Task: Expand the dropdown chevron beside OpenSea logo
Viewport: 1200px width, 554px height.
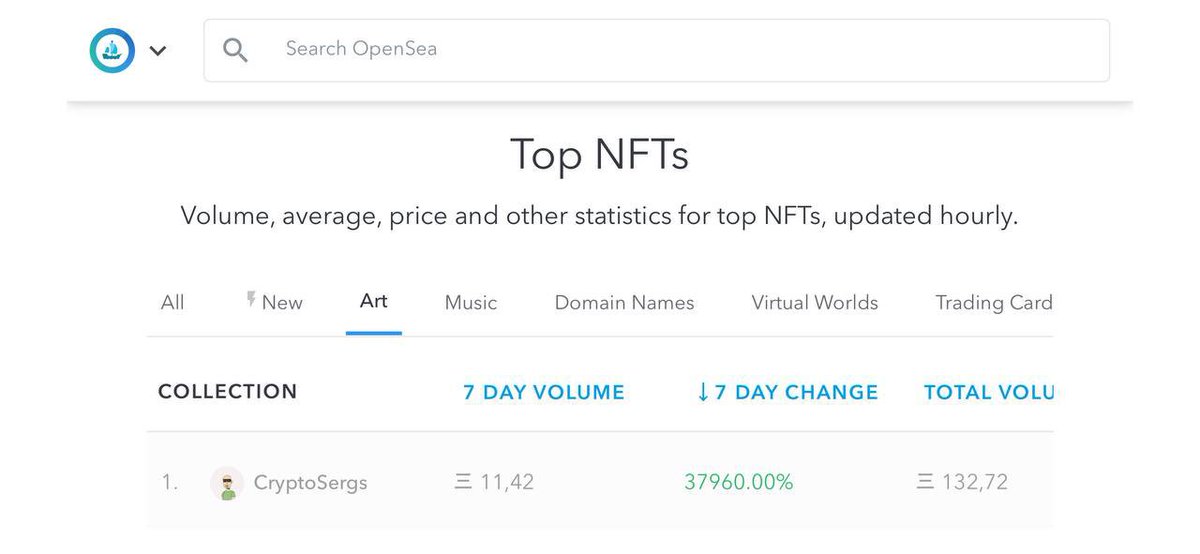Action: tap(158, 51)
